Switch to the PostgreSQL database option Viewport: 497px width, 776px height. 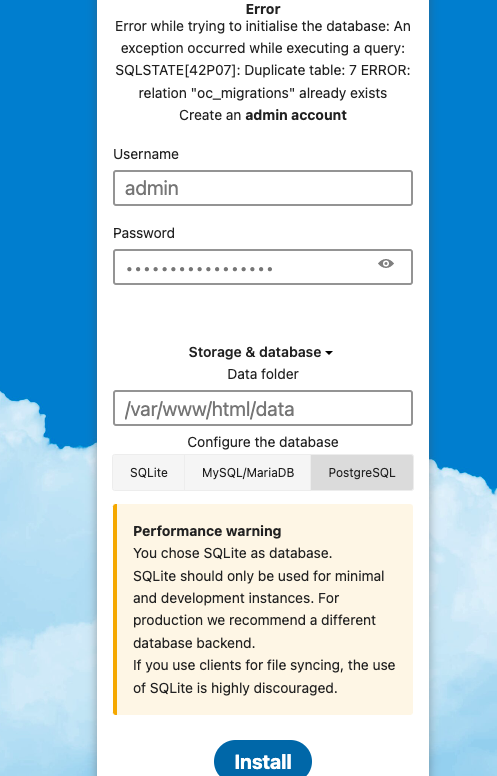pyautogui.click(x=362, y=473)
